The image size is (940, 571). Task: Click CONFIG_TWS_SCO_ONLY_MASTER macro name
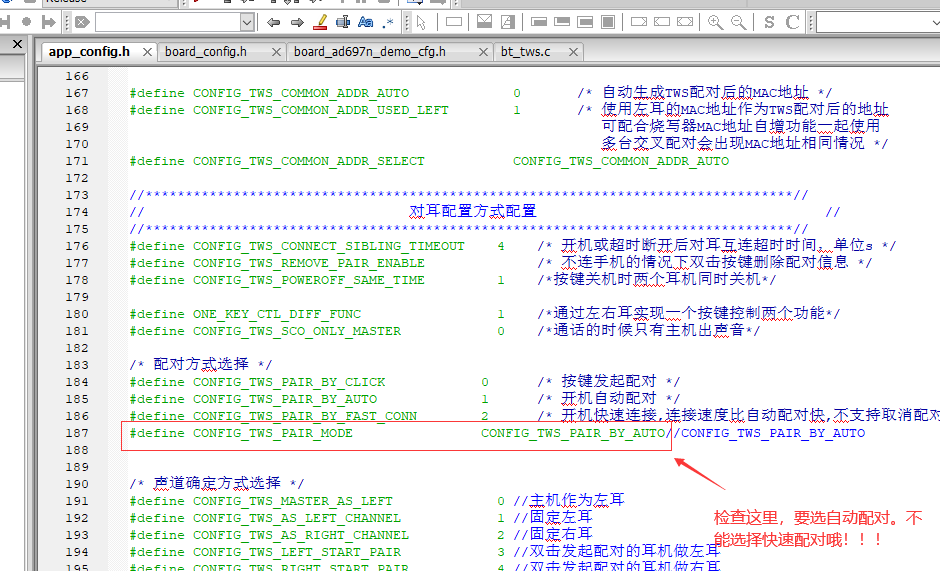(x=297, y=331)
